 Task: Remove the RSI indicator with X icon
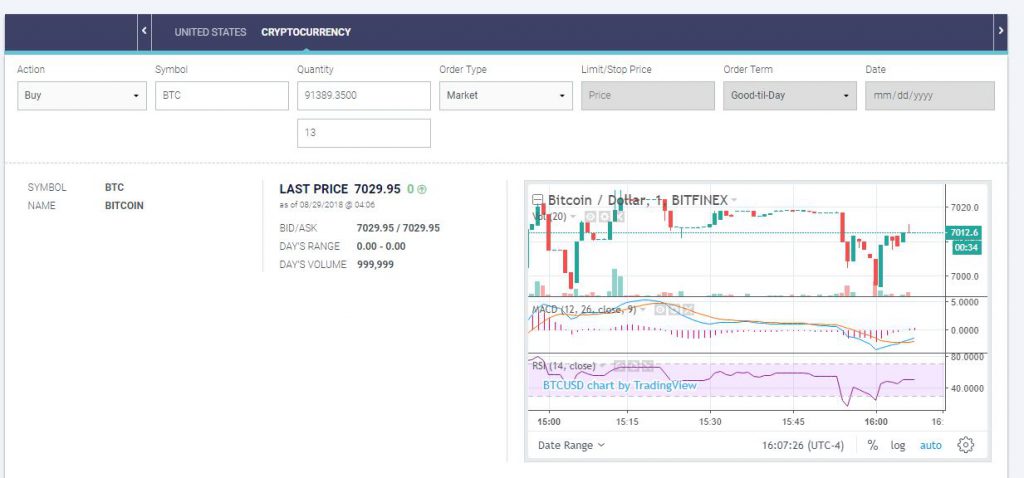point(647,366)
